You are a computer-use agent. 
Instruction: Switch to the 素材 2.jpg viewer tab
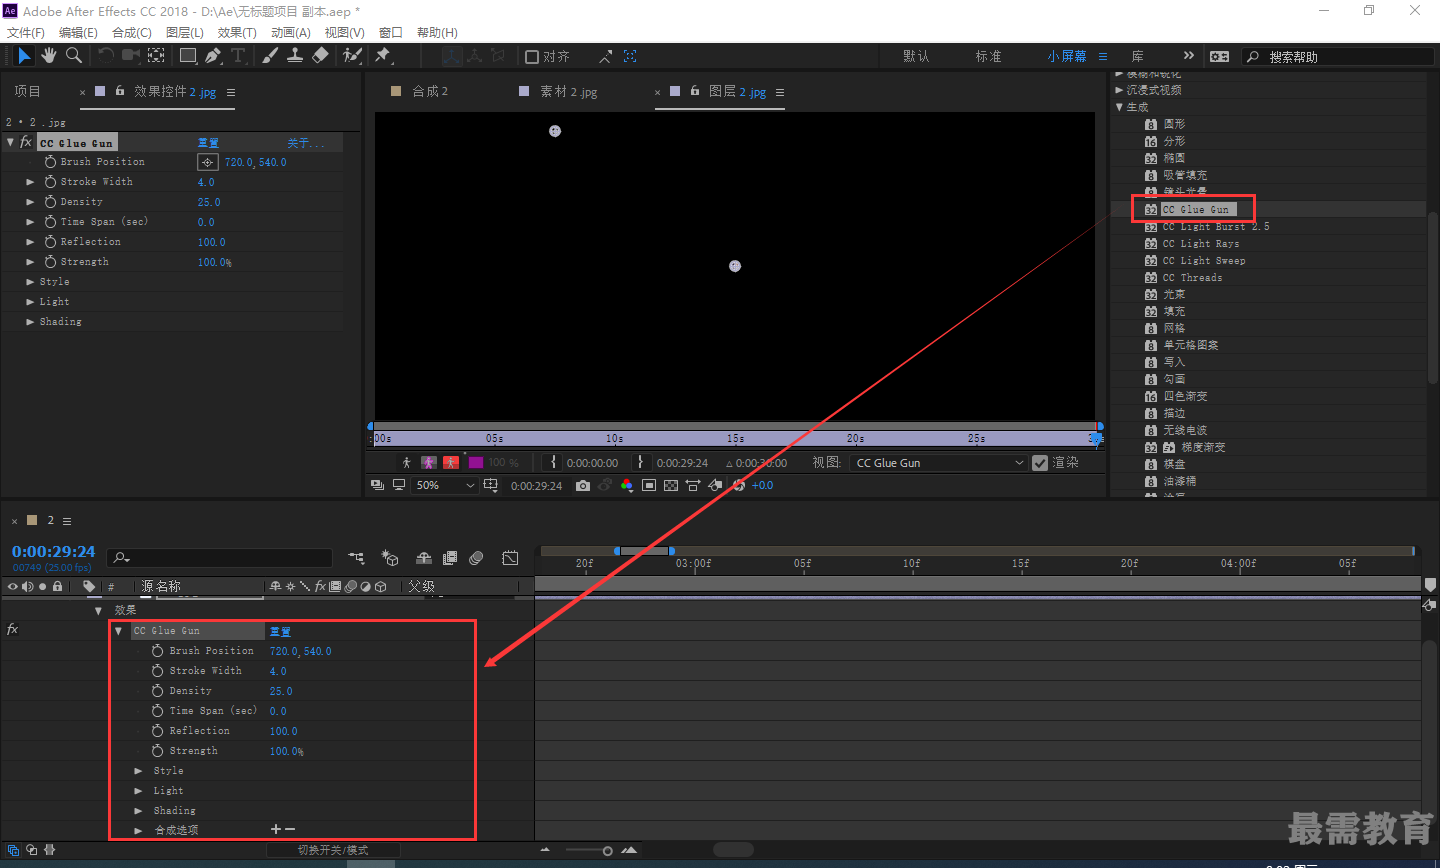coord(568,91)
